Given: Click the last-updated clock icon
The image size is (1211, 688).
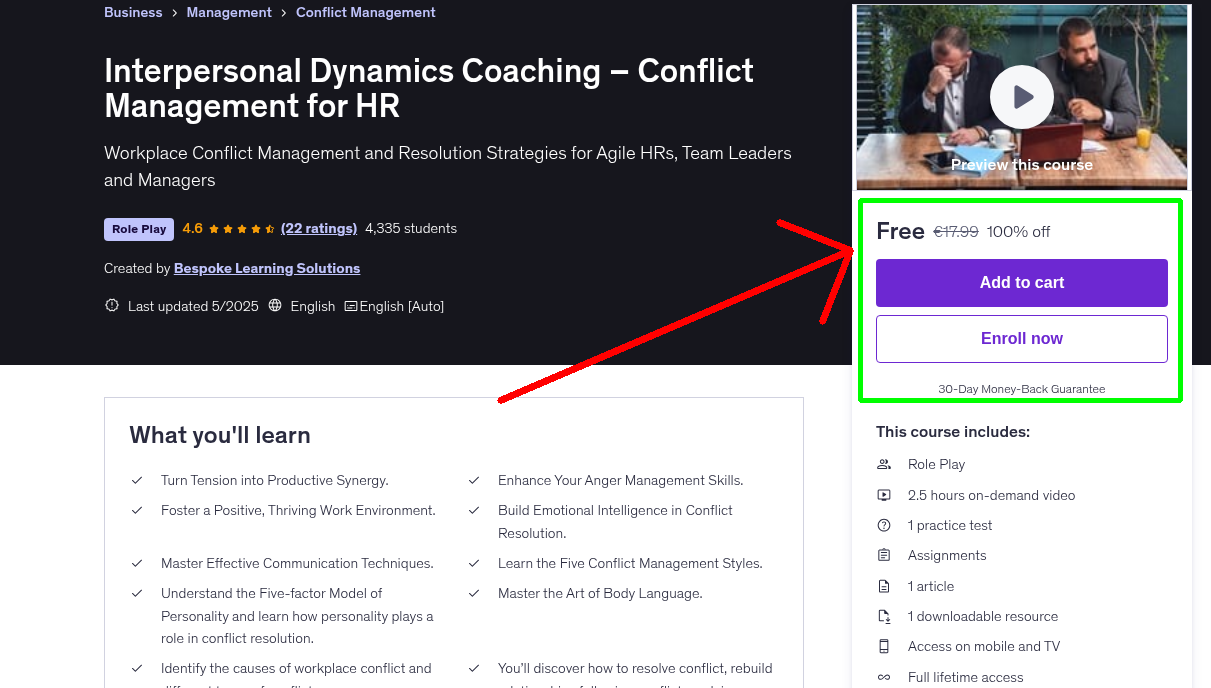Looking at the screenshot, I should point(111,306).
